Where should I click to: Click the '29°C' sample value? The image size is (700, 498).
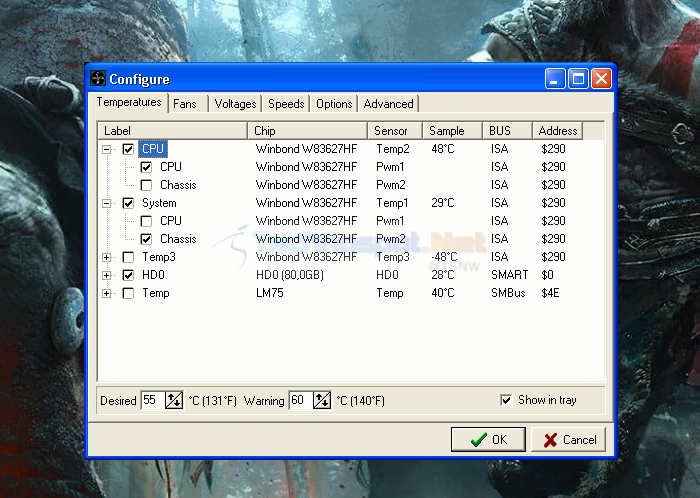click(443, 203)
